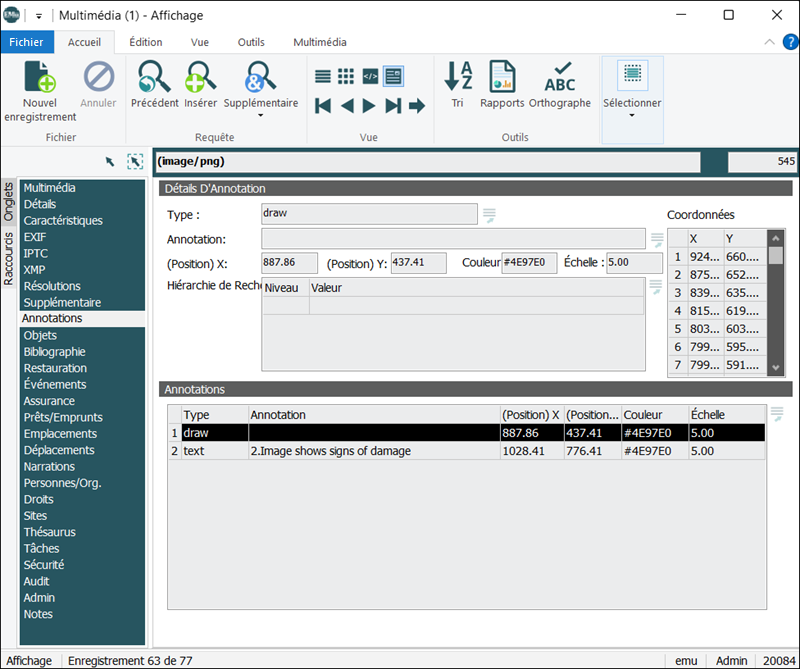Switch to contact sheet grid view
The width and height of the screenshot is (800, 669).
click(346, 77)
